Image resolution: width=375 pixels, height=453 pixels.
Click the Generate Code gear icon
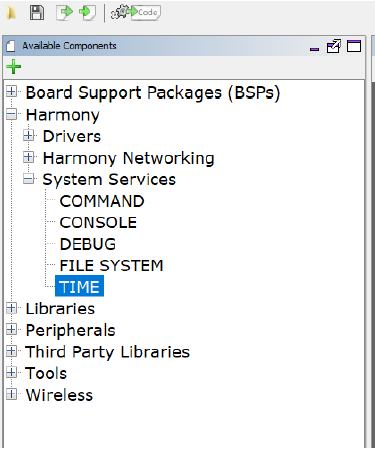pyautogui.click(x=136, y=13)
